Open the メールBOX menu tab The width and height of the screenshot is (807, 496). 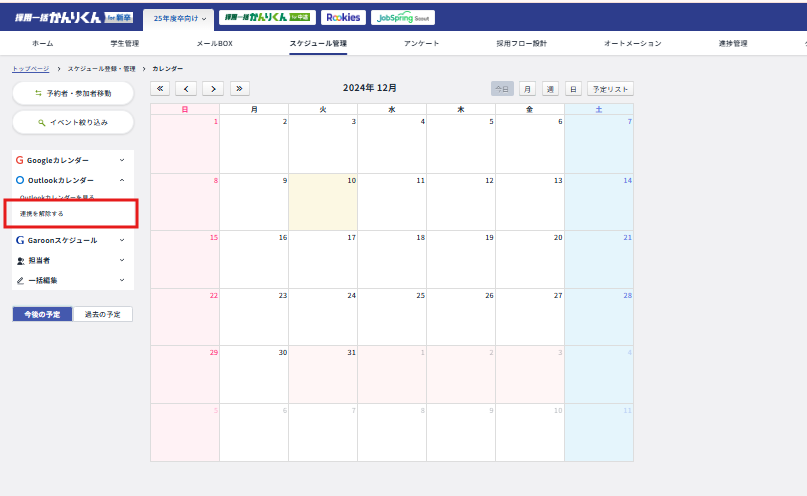coord(214,44)
